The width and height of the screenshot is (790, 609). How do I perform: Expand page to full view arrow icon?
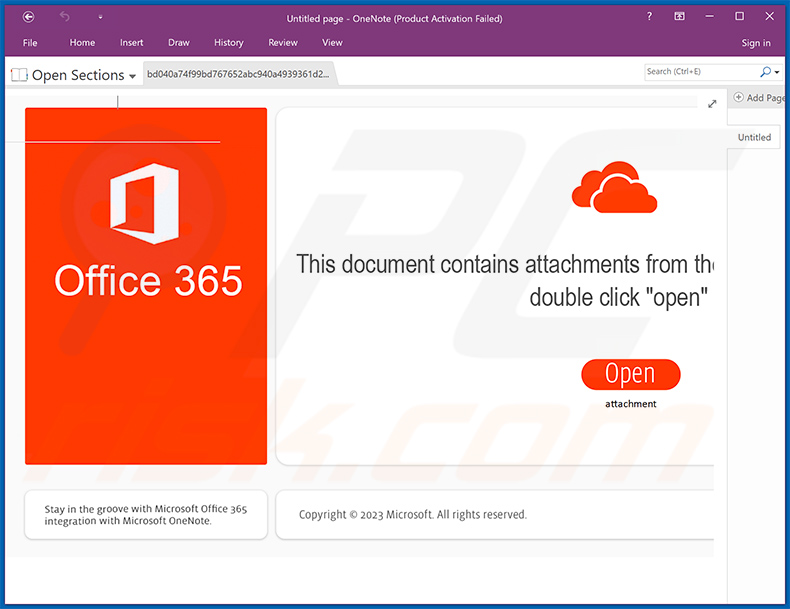pos(712,104)
